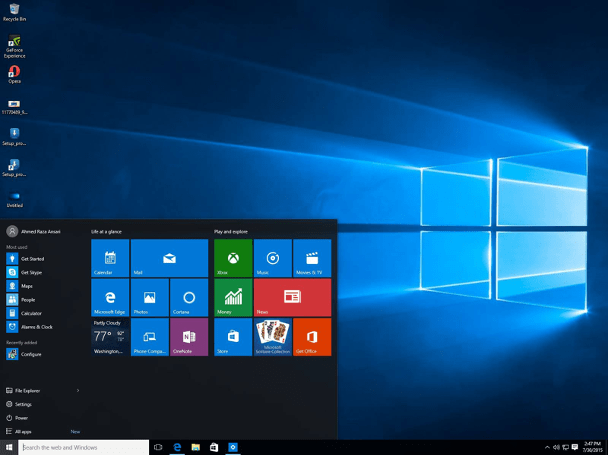Click the Windows Start button
608x456 pixels.
coord(9,447)
